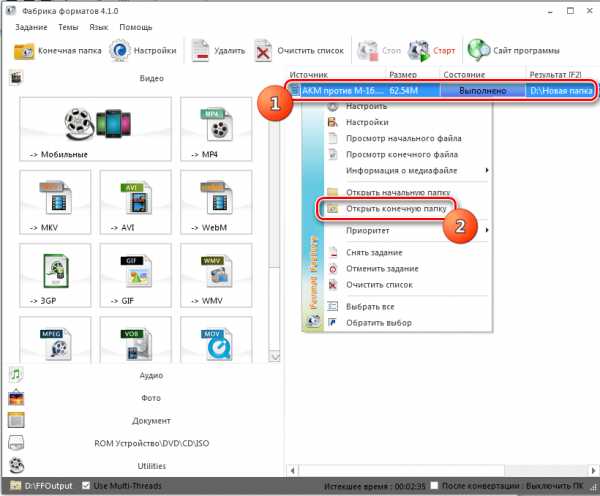Click the Состояние column header
The height and width of the screenshot is (496, 600).
483,75
